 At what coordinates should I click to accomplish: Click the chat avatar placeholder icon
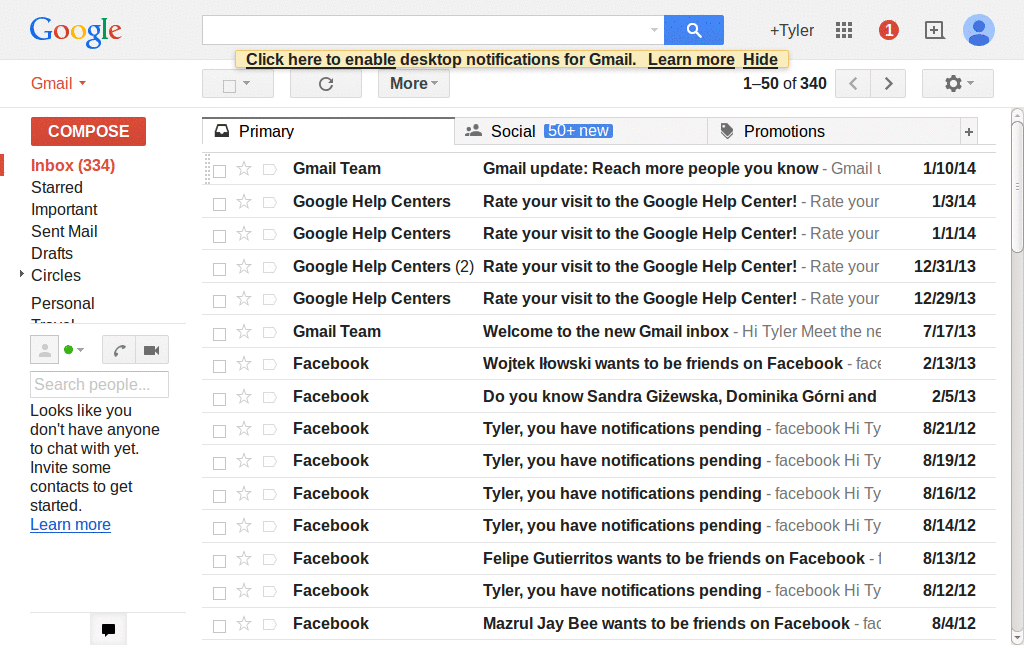click(x=44, y=350)
